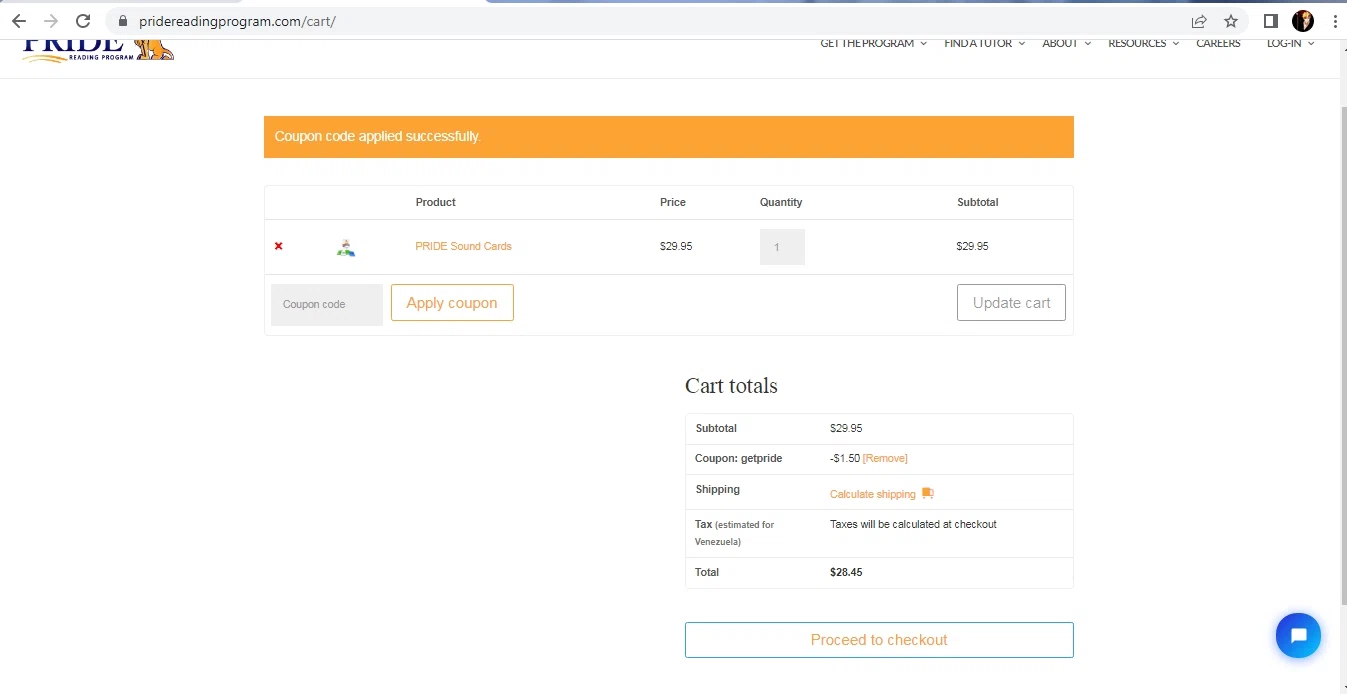
Task: Click the Calculate shipping link
Action: click(873, 494)
